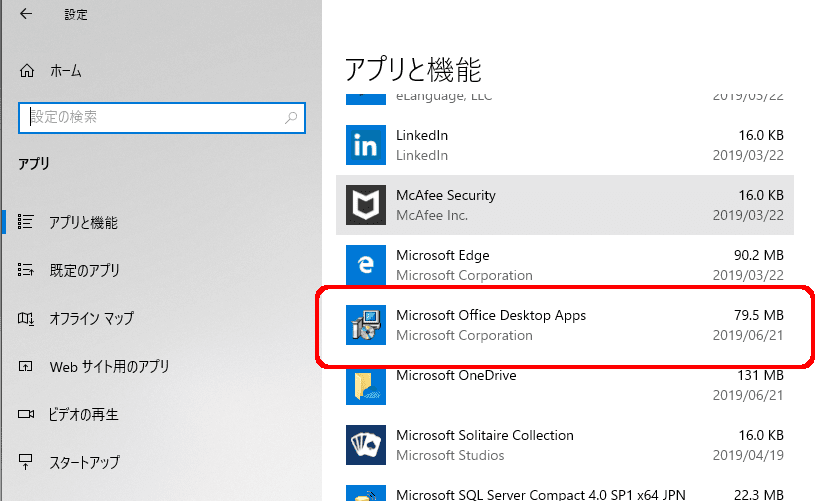Open オフライン マップ sidebar entry
This screenshot has height=501, width=839.
point(91,318)
